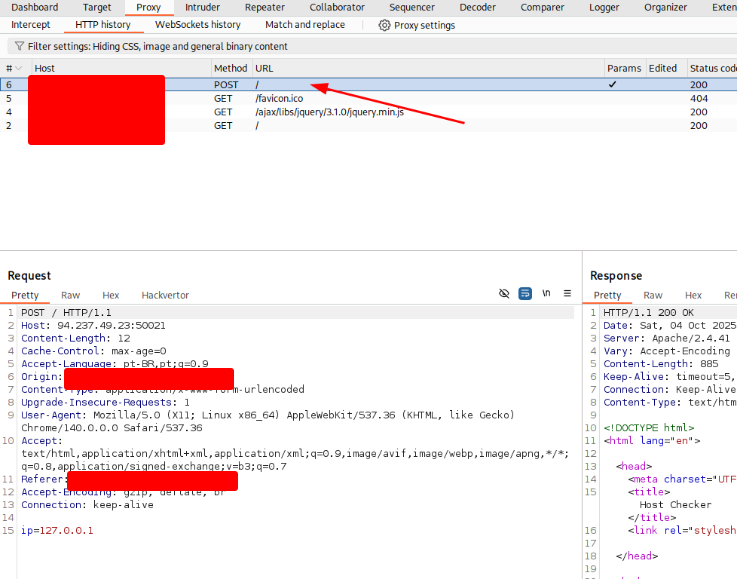The image size is (739, 583).
Task: Open the Match and replace sub-tab
Action: (305, 25)
